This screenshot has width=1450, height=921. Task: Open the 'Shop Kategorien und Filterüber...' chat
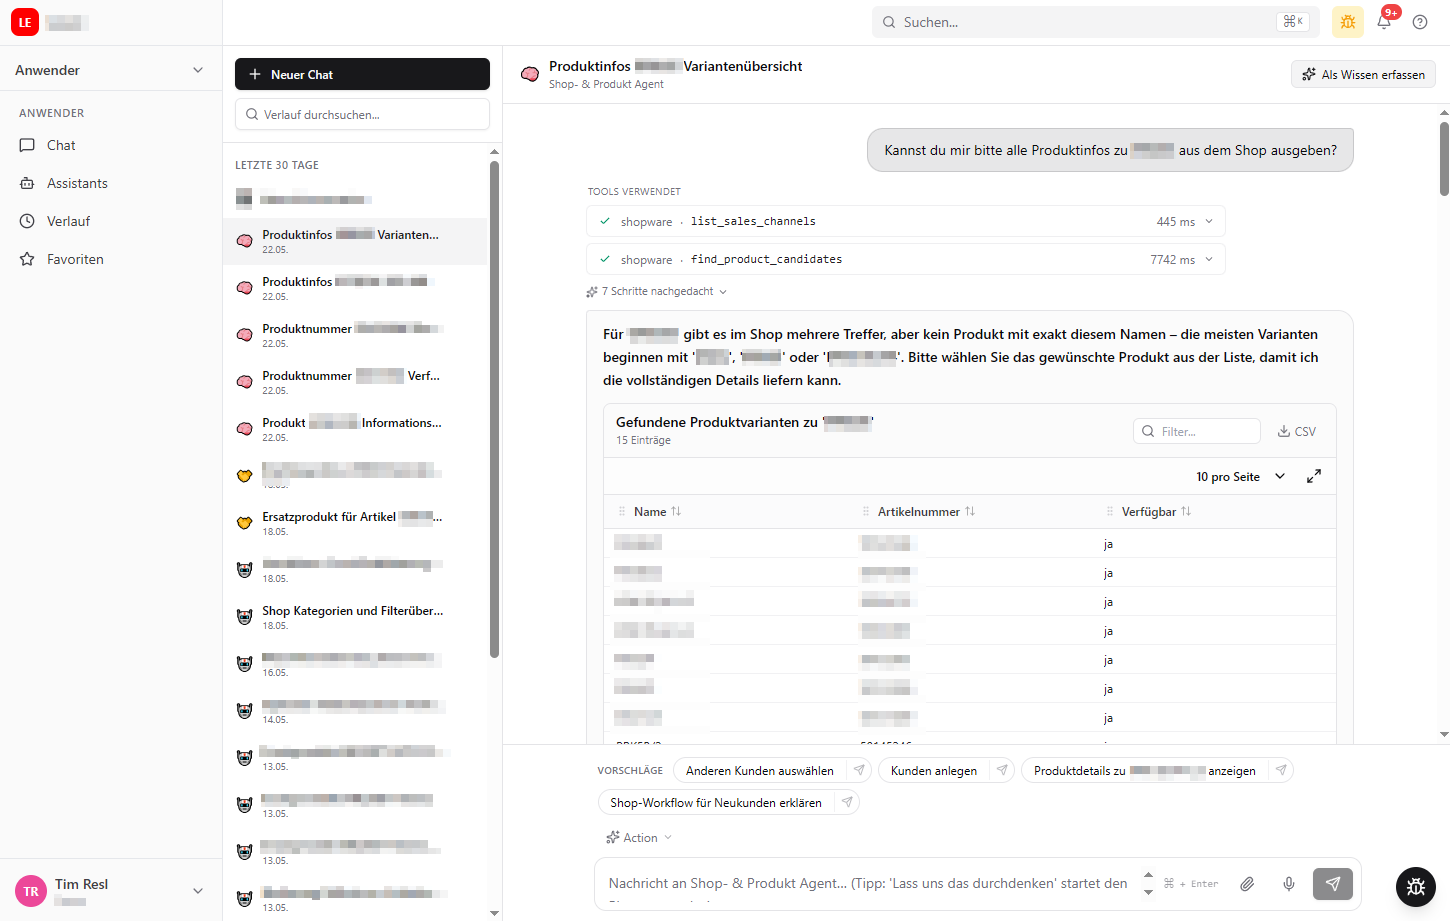(355, 617)
